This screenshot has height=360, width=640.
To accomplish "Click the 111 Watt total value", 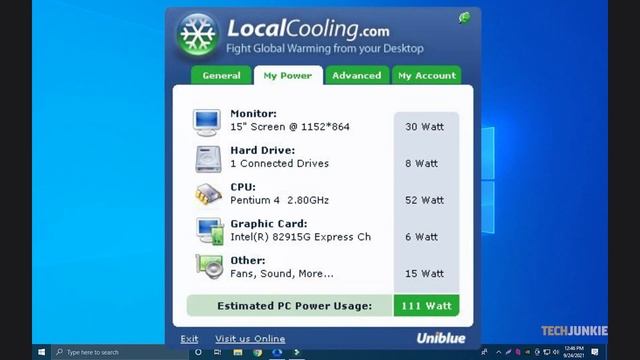I will (x=426, y=306).
